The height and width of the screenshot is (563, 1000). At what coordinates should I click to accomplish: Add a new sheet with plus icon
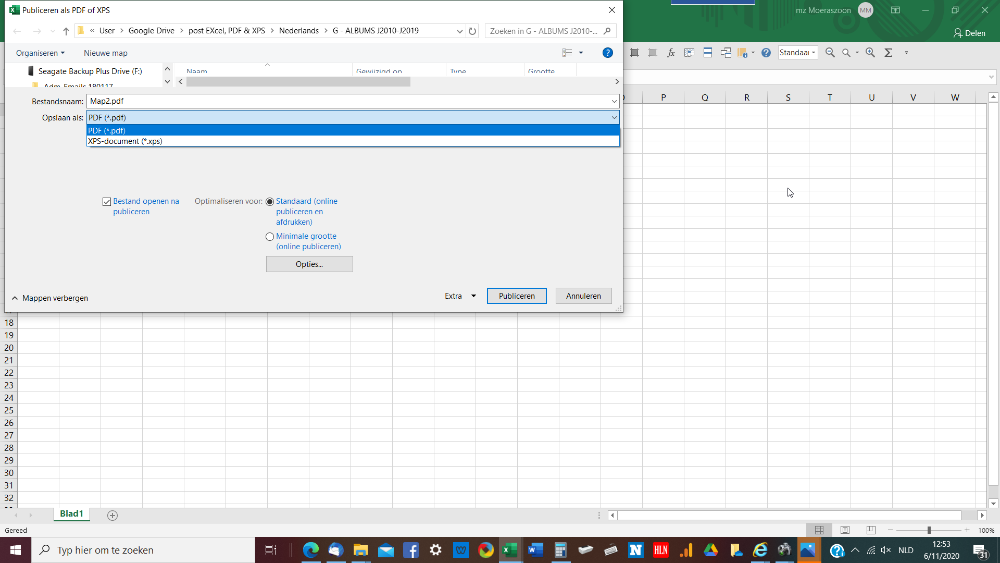click(x=112, y=515)
